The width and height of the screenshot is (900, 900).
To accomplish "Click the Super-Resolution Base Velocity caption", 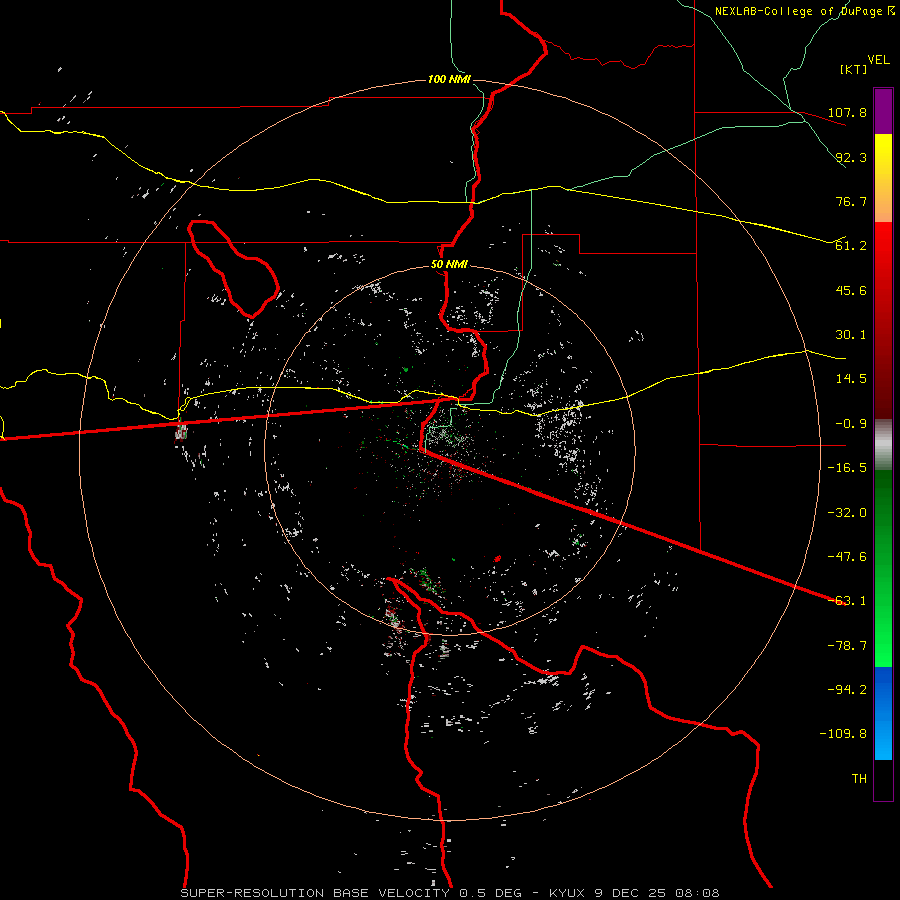I will [449, 893].
